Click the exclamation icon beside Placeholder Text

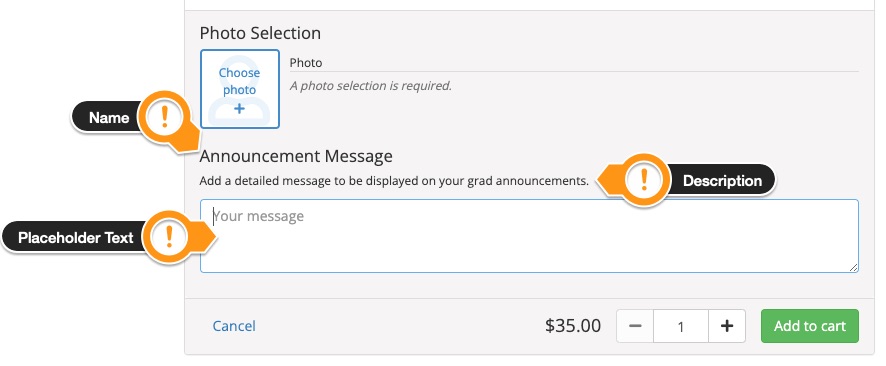[x=168, y=237]
